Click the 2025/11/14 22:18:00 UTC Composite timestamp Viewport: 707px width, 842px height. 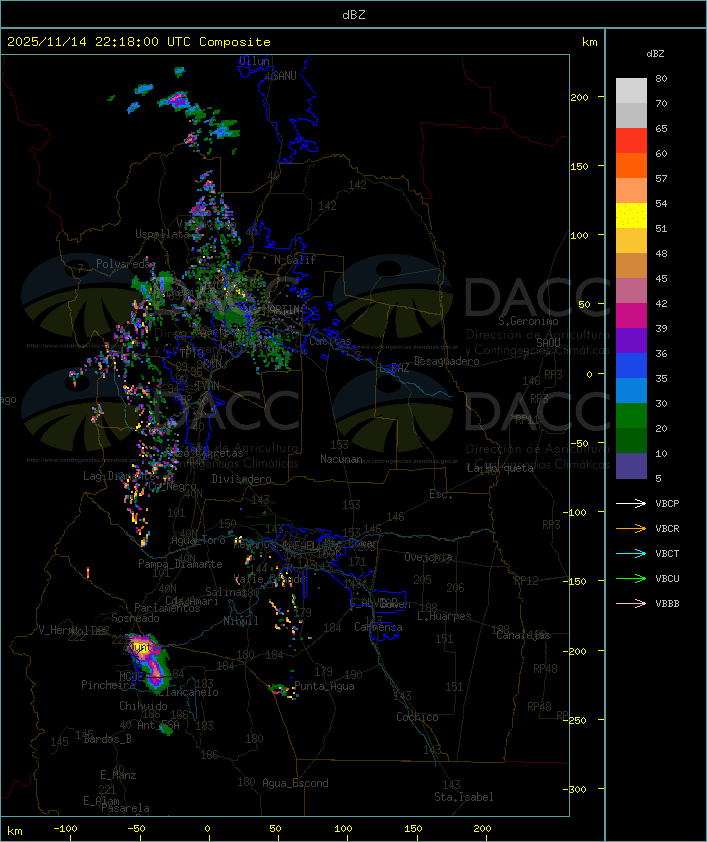pos(139,42)
